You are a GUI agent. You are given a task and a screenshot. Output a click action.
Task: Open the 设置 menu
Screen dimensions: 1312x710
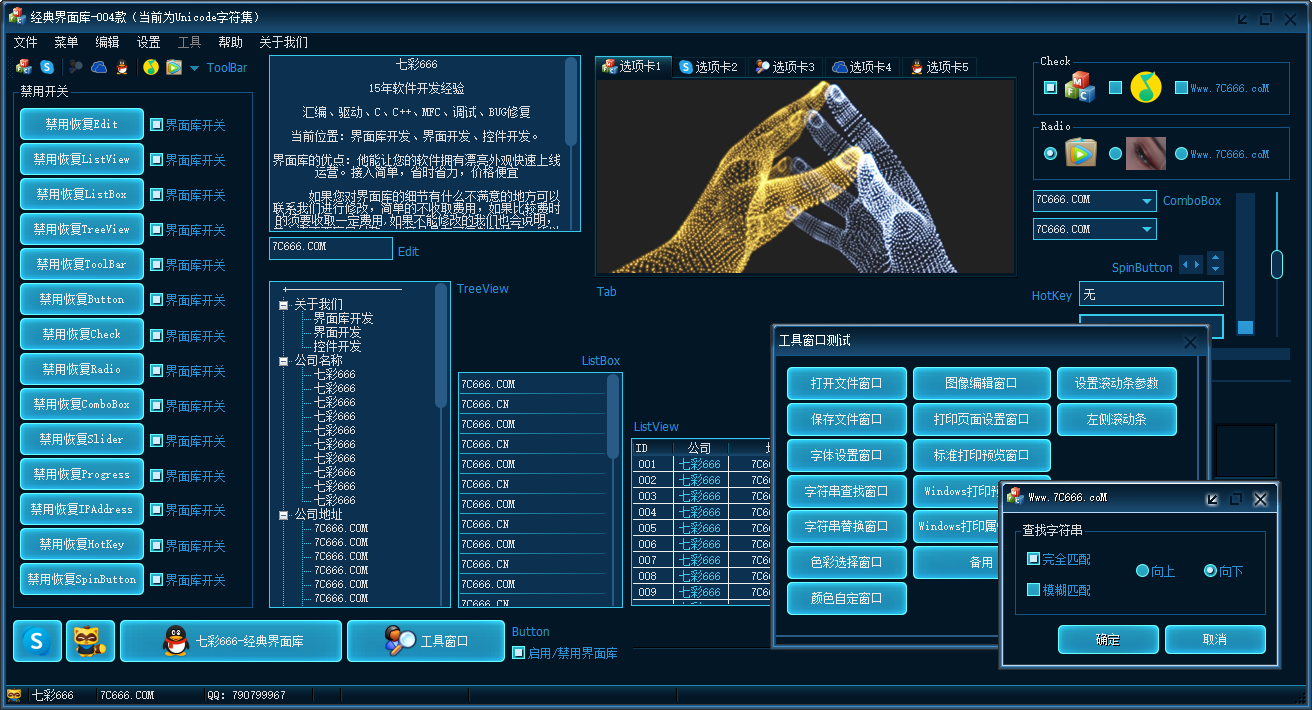[148, 42]
